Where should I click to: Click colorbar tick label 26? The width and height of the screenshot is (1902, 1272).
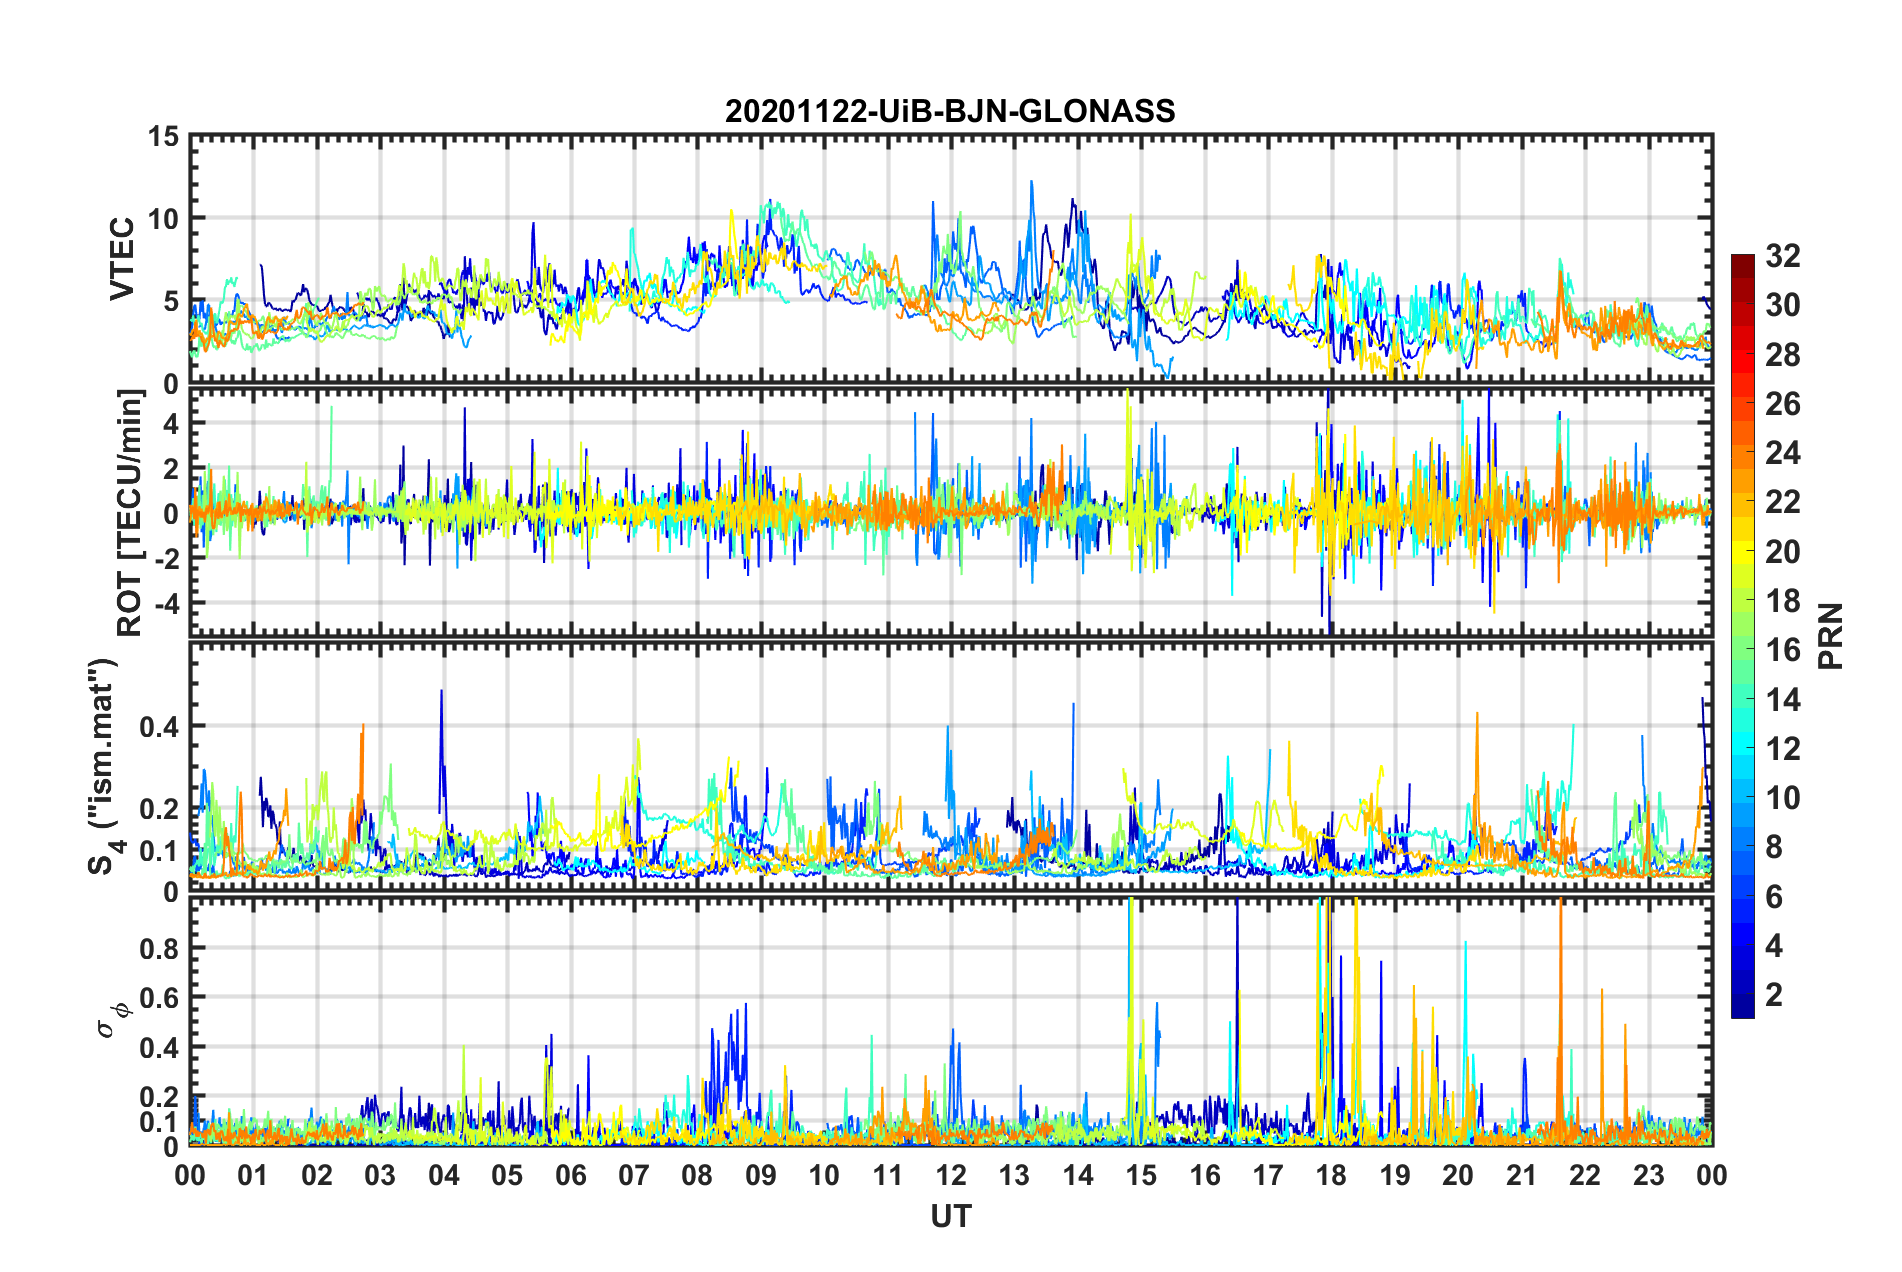pyautogui.click(x=1782, y=404)
